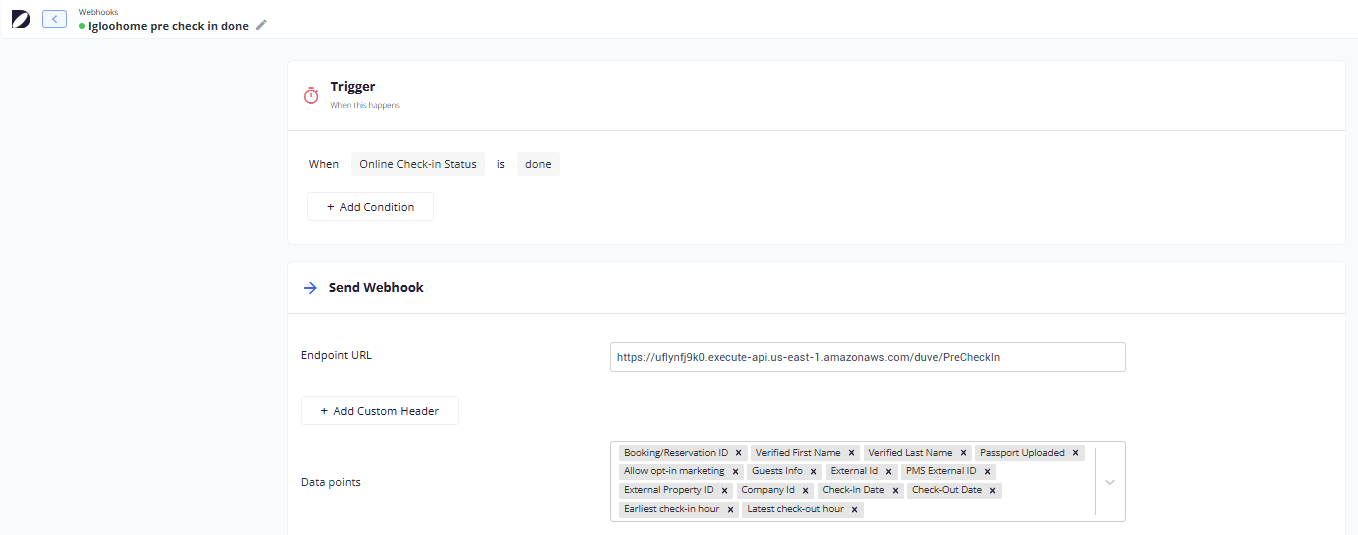Click the 'When this happens' subtitle

point(365,105)
